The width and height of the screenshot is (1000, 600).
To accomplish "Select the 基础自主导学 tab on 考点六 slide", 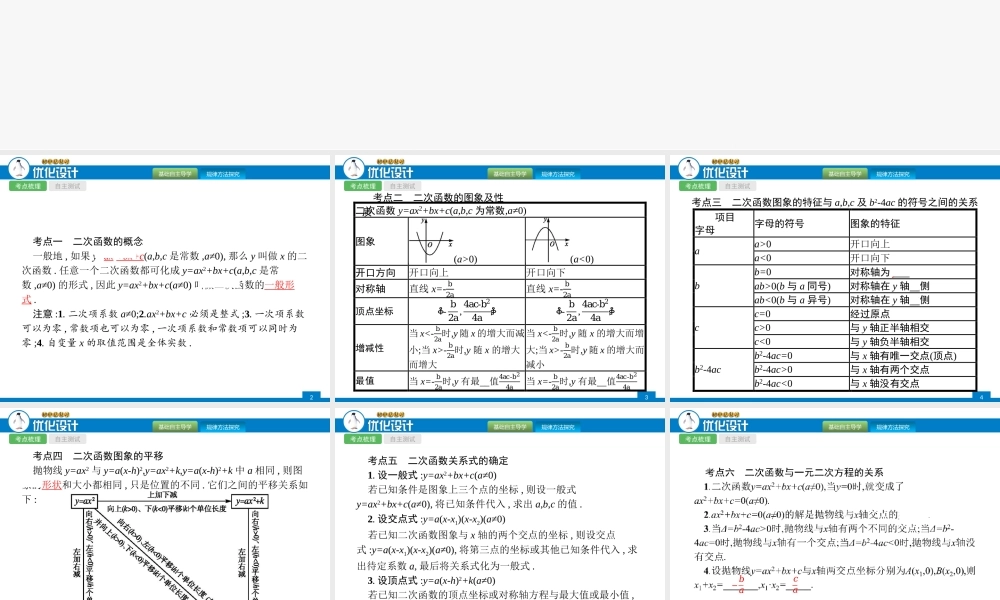I will point(845,424).
